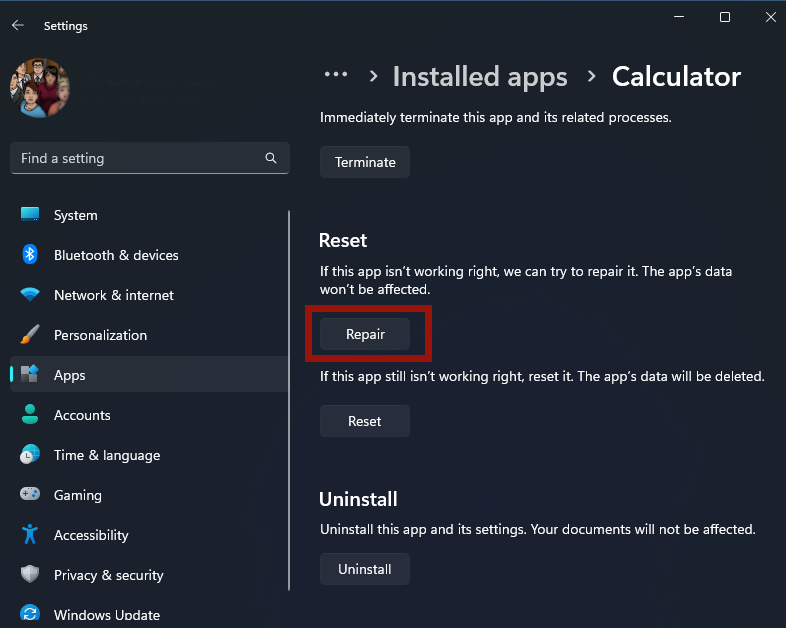Click the search magnifier icon

tap(271, 158)
